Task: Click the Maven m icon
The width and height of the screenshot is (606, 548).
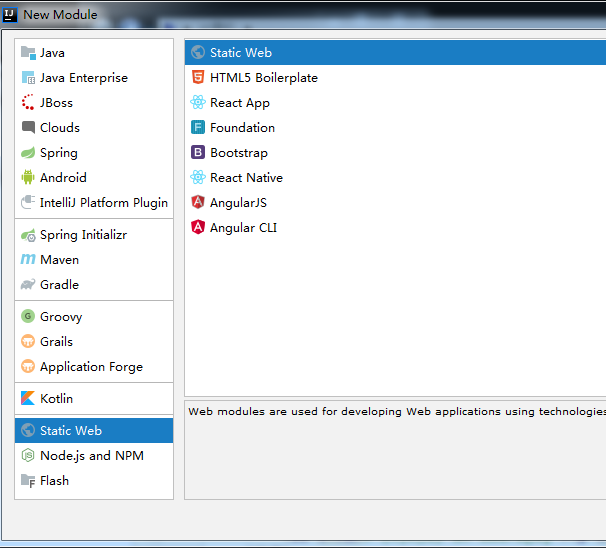Action: coord(28,259)
